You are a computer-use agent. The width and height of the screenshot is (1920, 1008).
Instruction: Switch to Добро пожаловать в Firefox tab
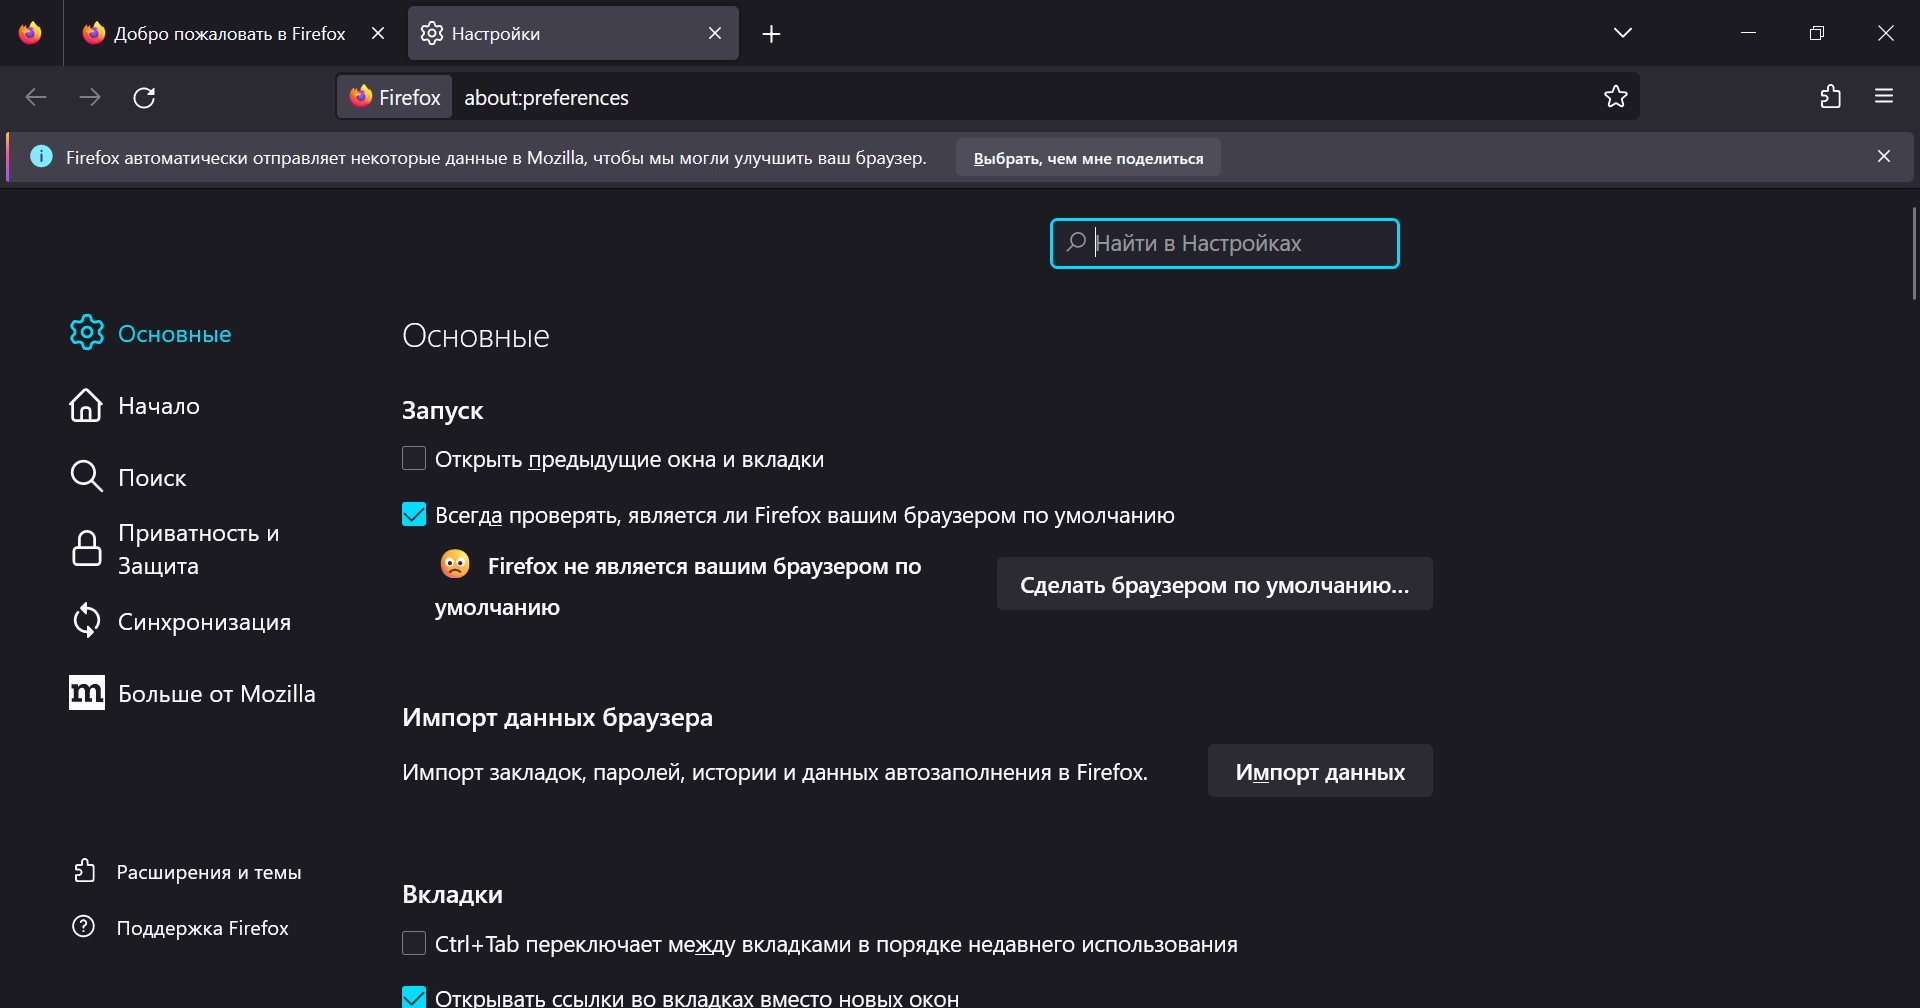[229, 34]
